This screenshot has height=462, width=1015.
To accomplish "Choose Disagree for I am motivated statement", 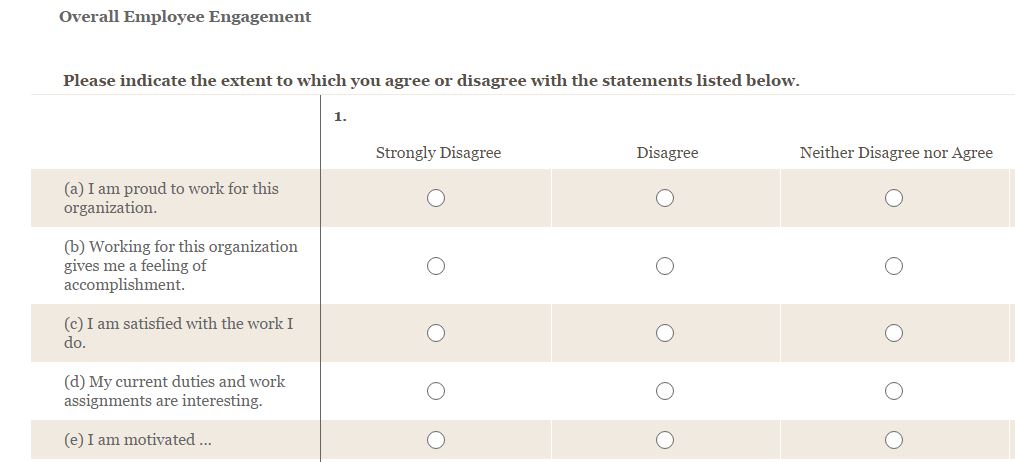I will tap(665, 440).
